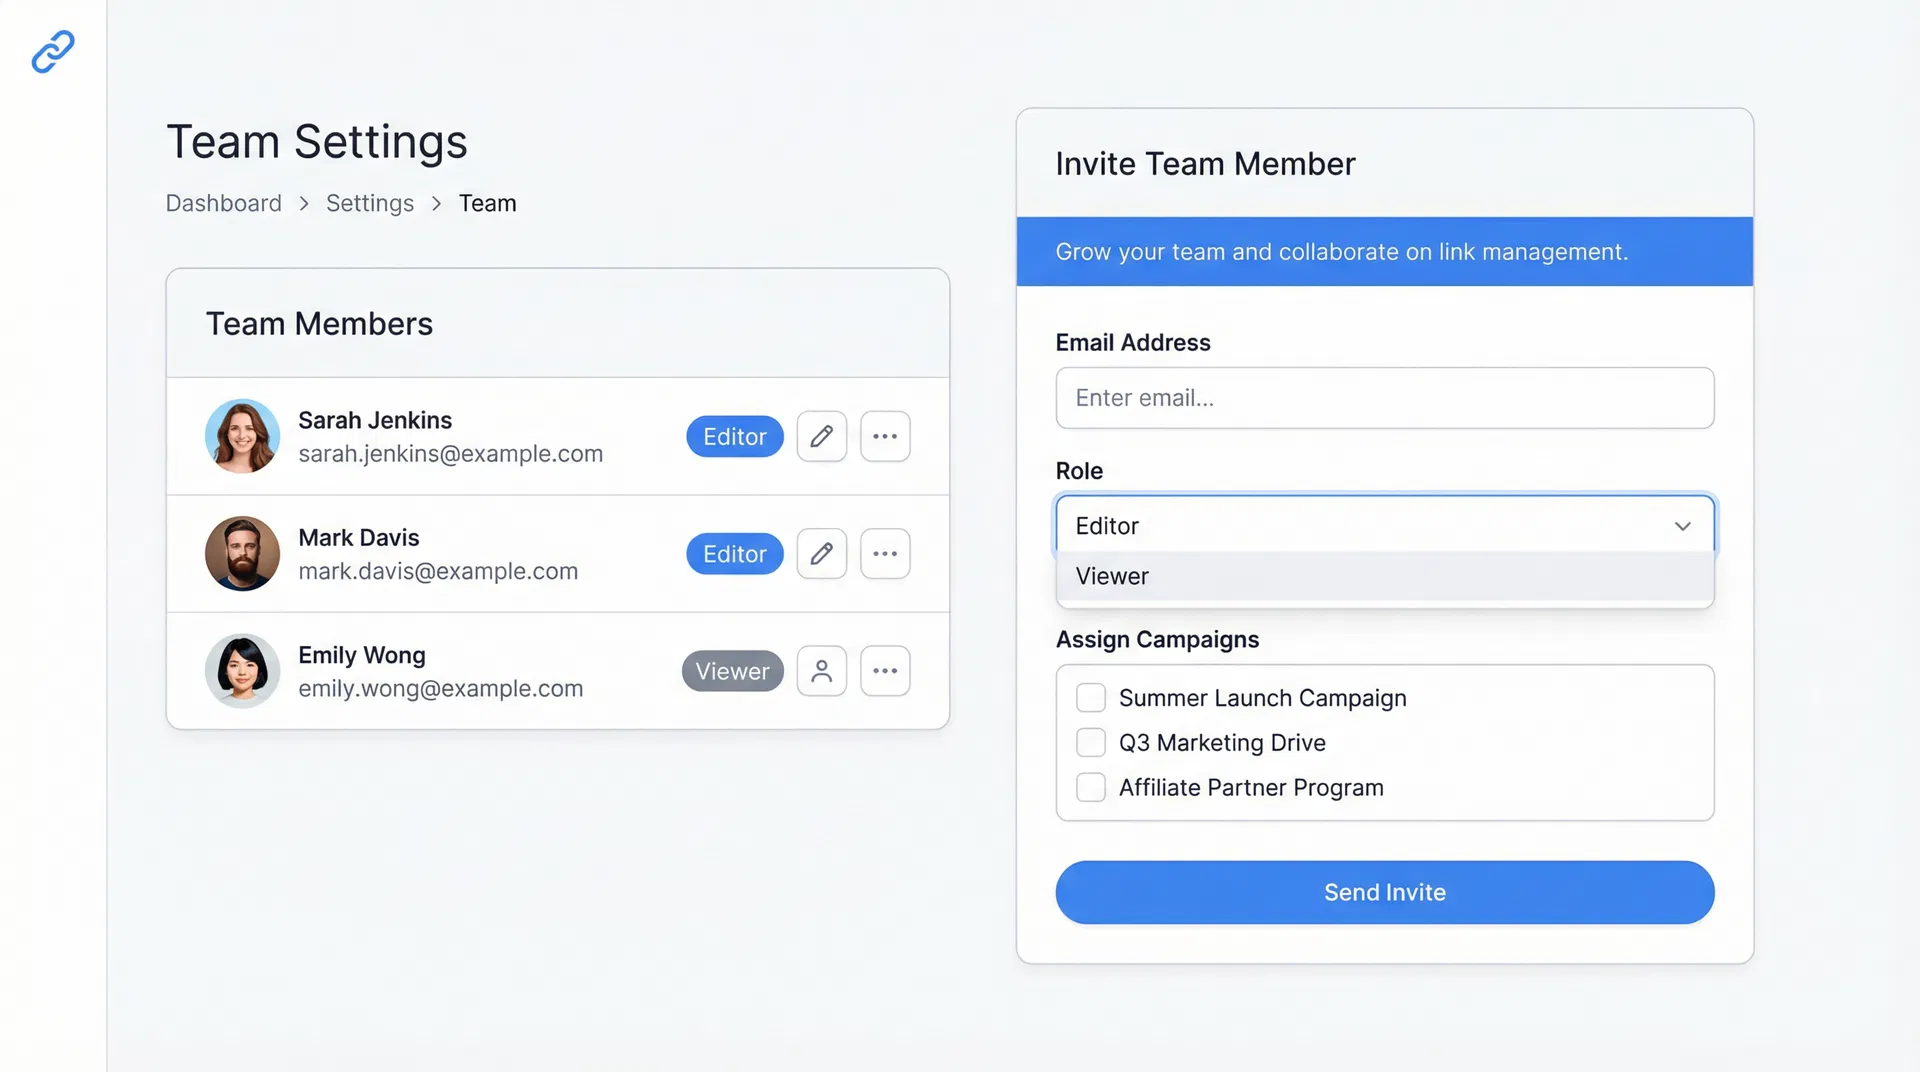This screenshot has height=1072, width=1920.
Task: Open the more options menu for Mark Davis
Action: coord(885,553)
